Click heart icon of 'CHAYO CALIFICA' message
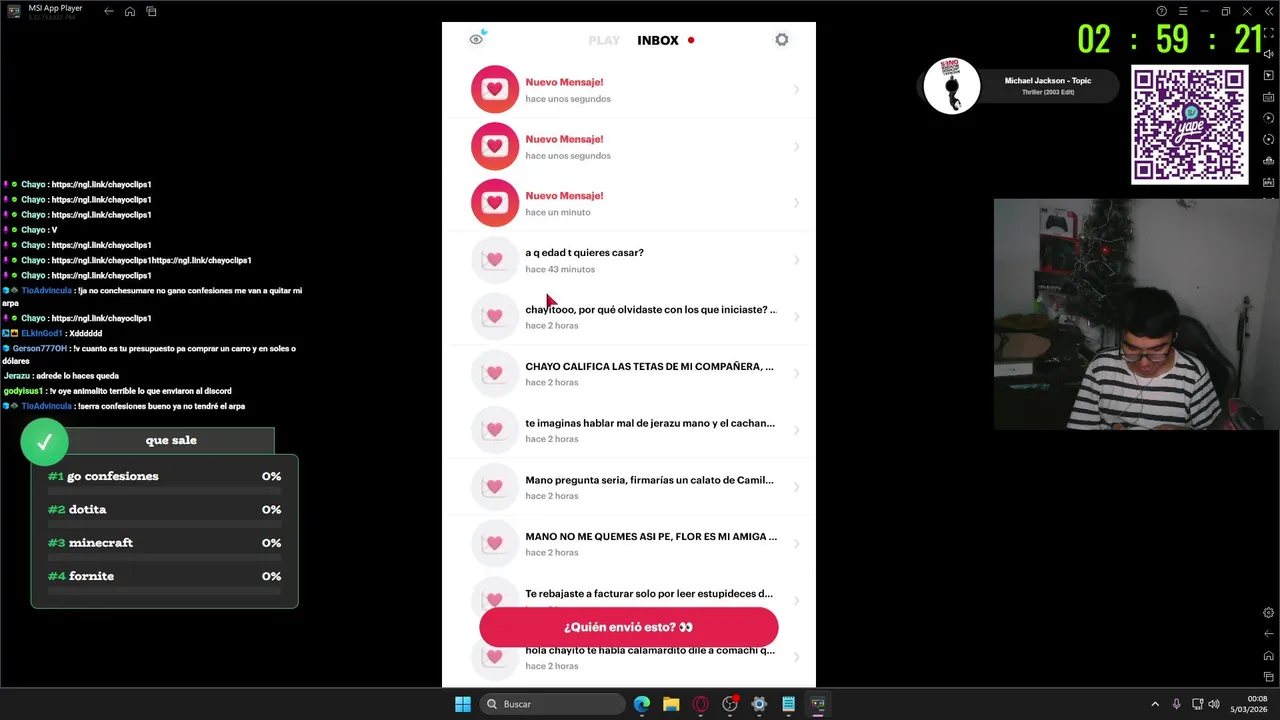 (x=495, y=374)
